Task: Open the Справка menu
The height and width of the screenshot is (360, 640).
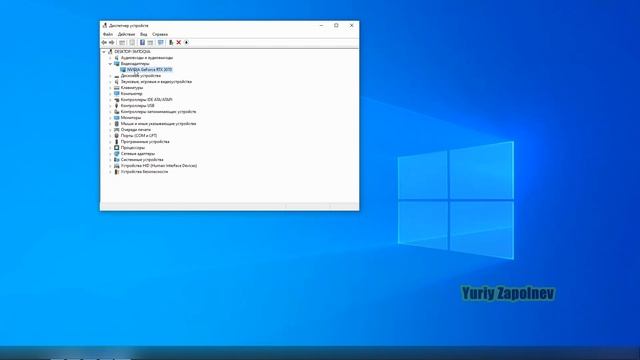Action: tap(160, 34)
